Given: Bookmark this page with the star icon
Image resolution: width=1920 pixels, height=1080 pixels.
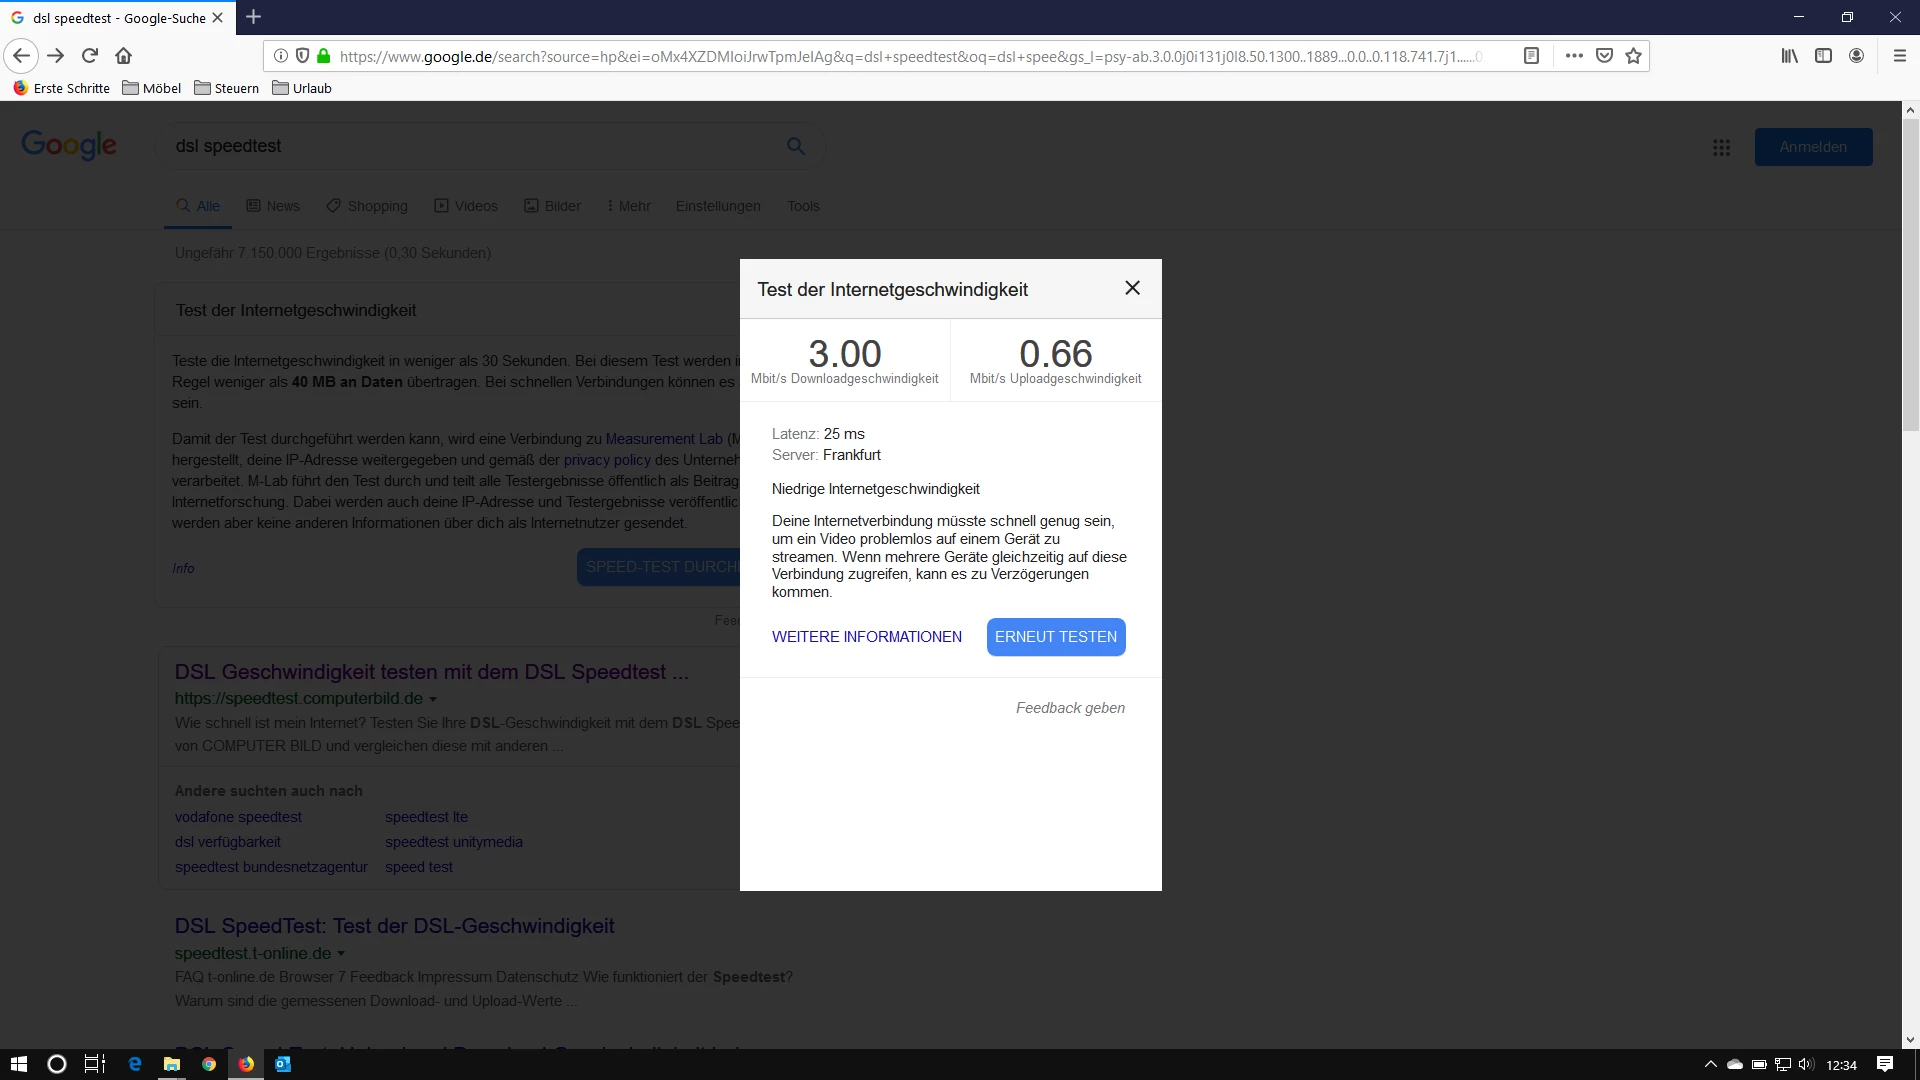Looking at the screenshot, I should (x=1633, y=56).
